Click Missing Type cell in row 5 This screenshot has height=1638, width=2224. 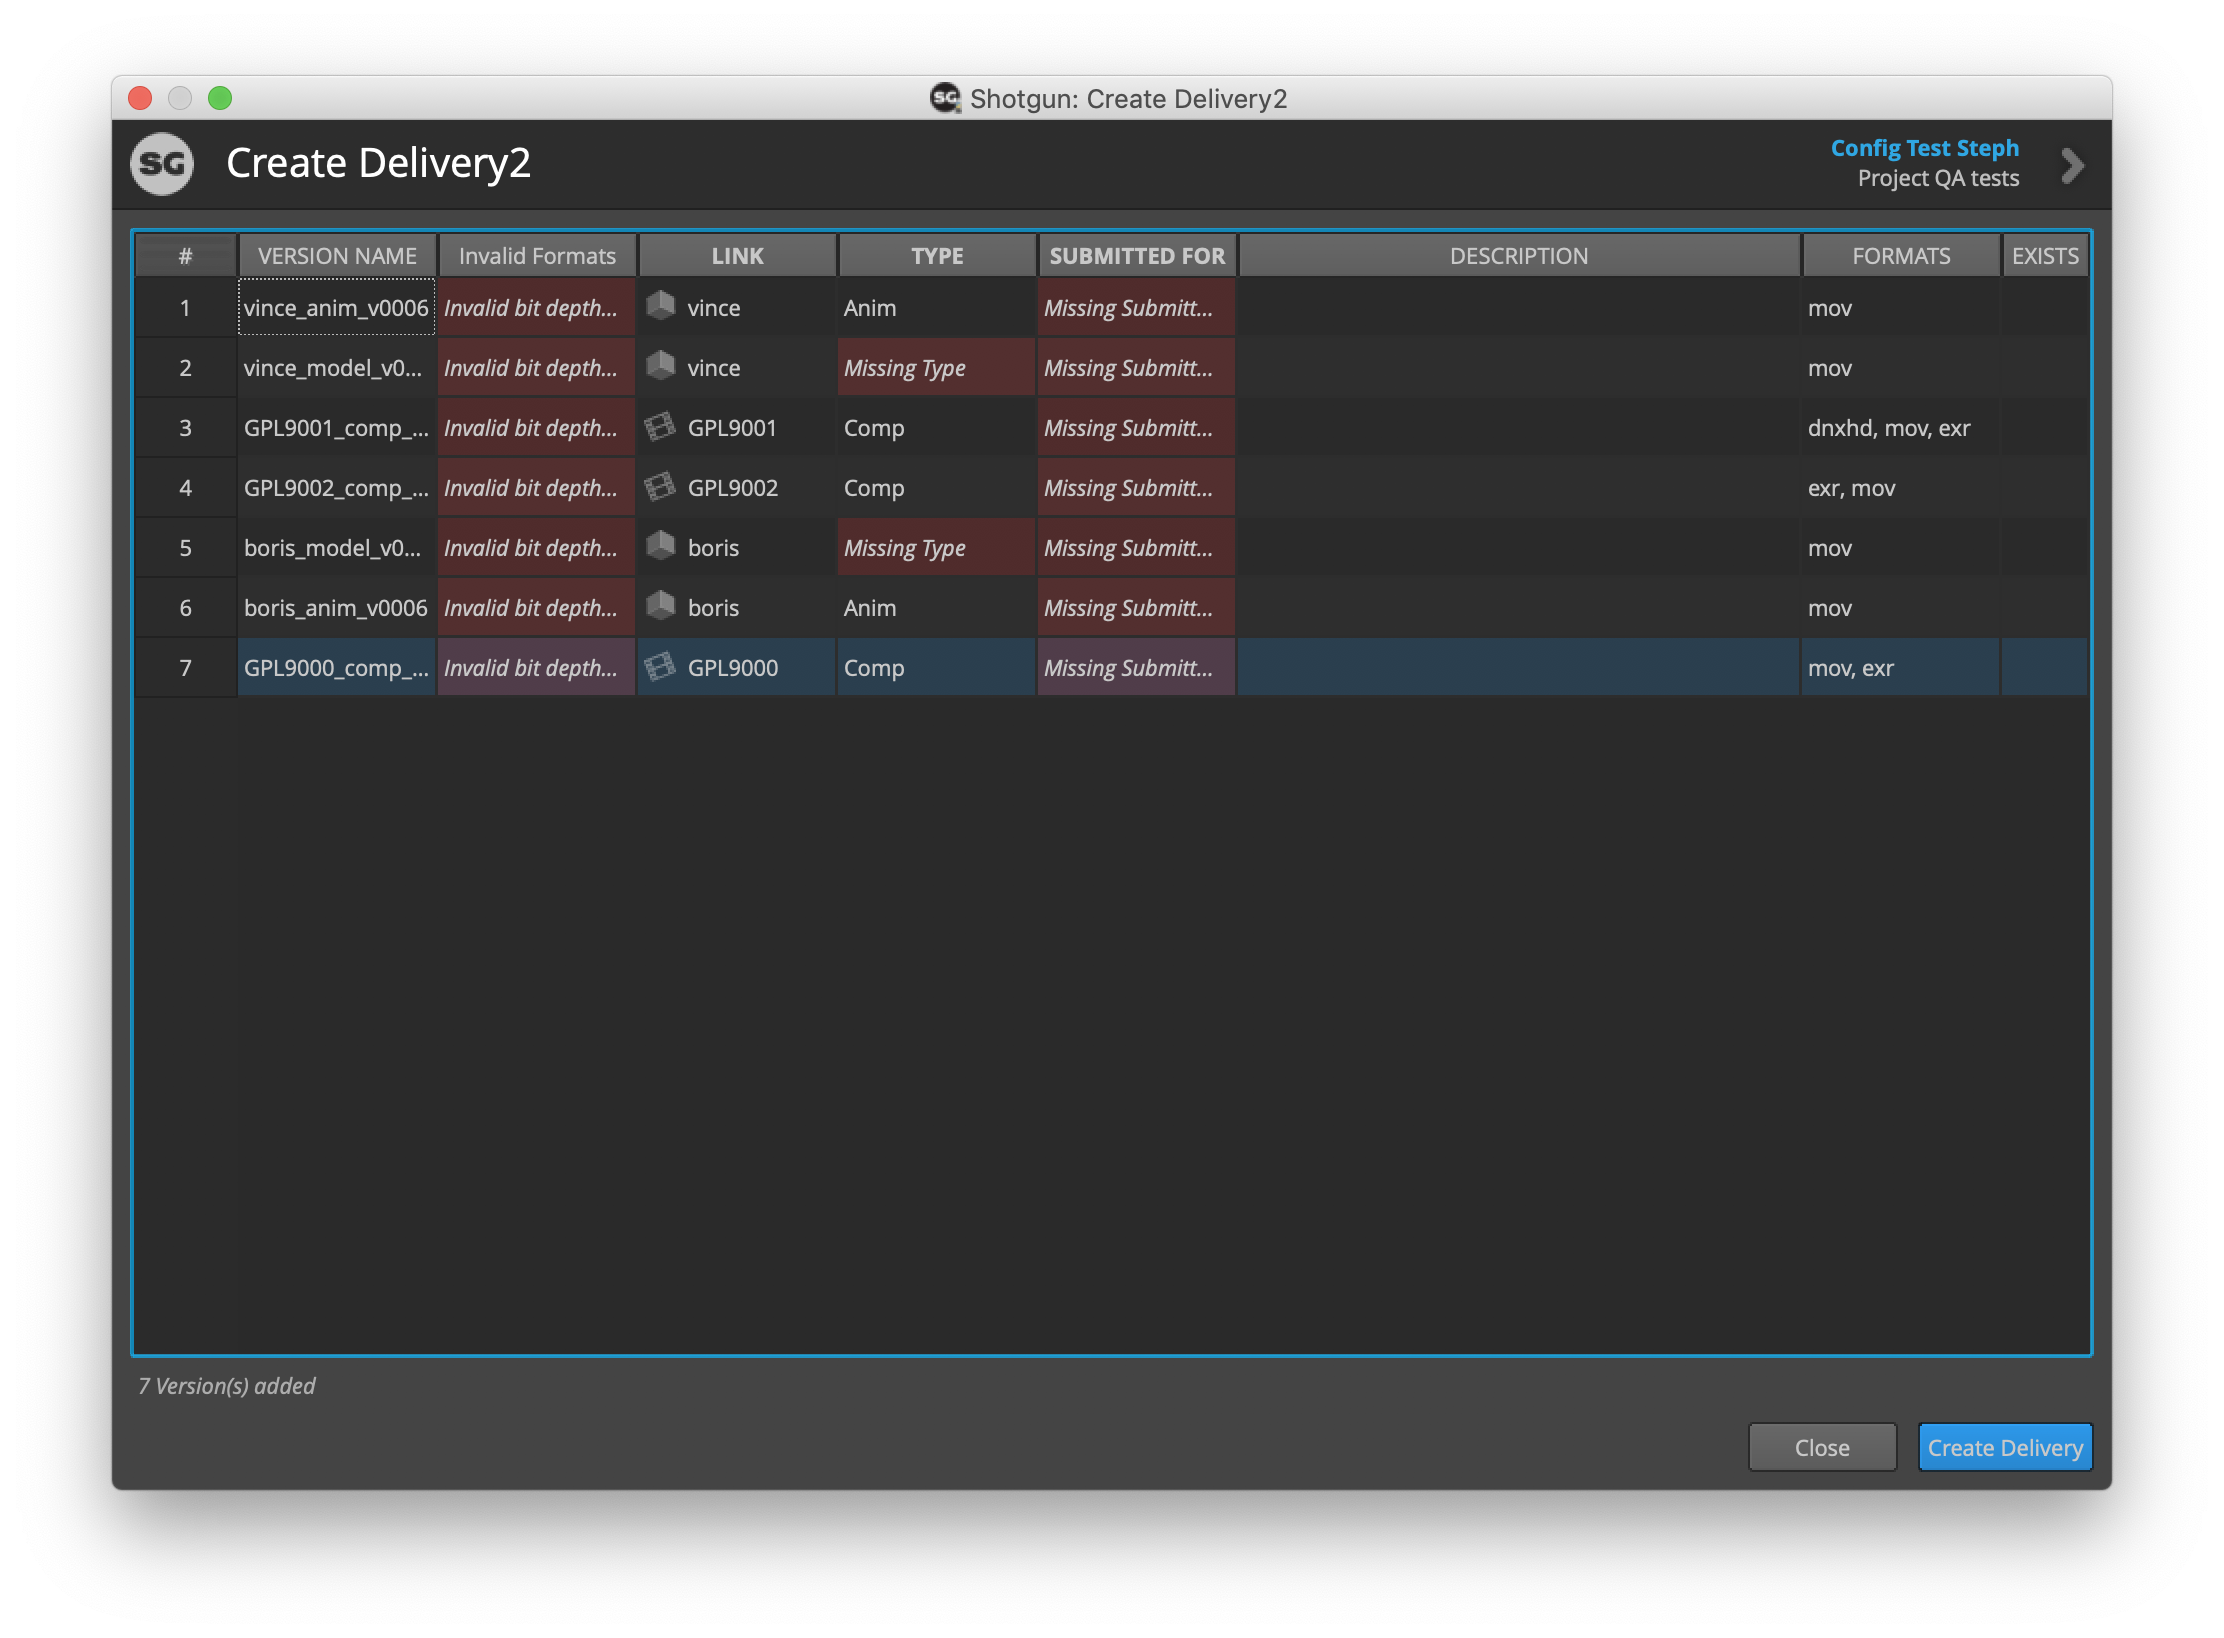tap(937, 547)
